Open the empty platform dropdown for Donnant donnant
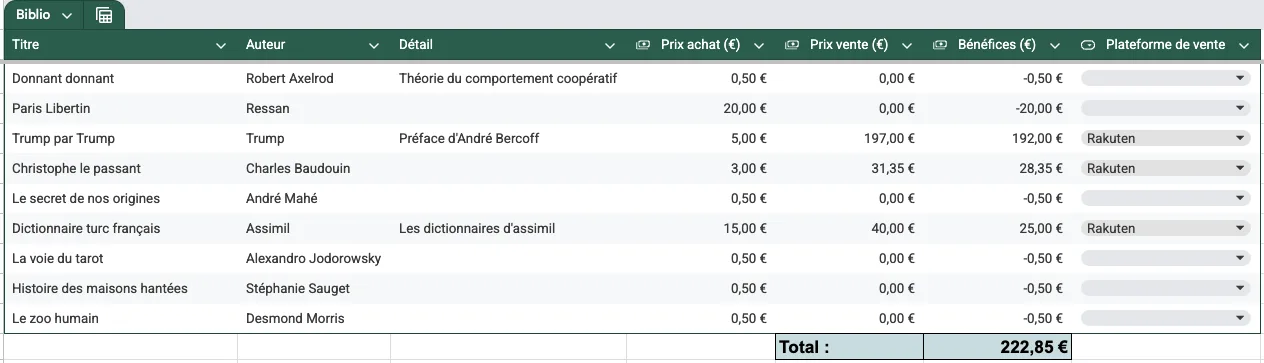The width and height of the screenshot is (1264, 363). pyautogui.click(x=1166, y=79)
